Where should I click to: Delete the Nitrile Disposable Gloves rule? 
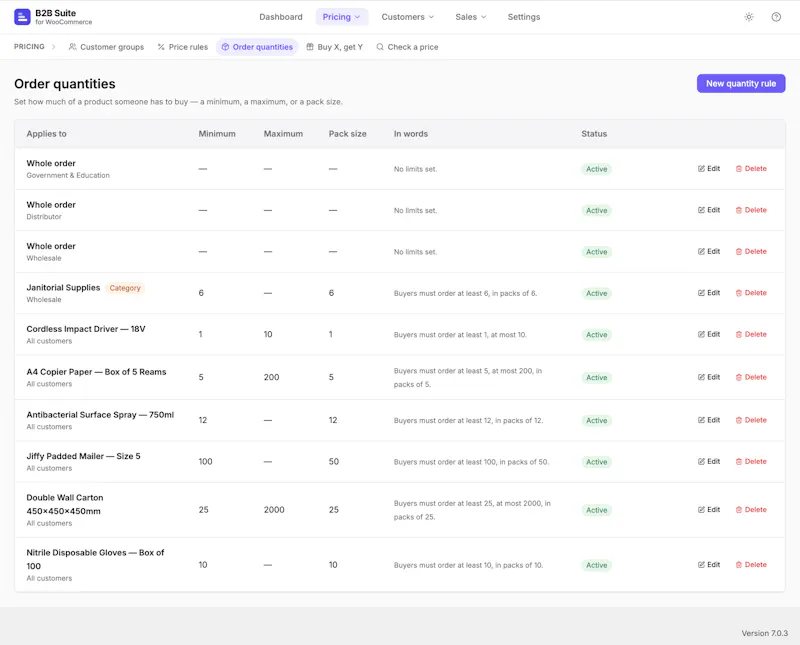pyautogui.click(x=751, y=564)
